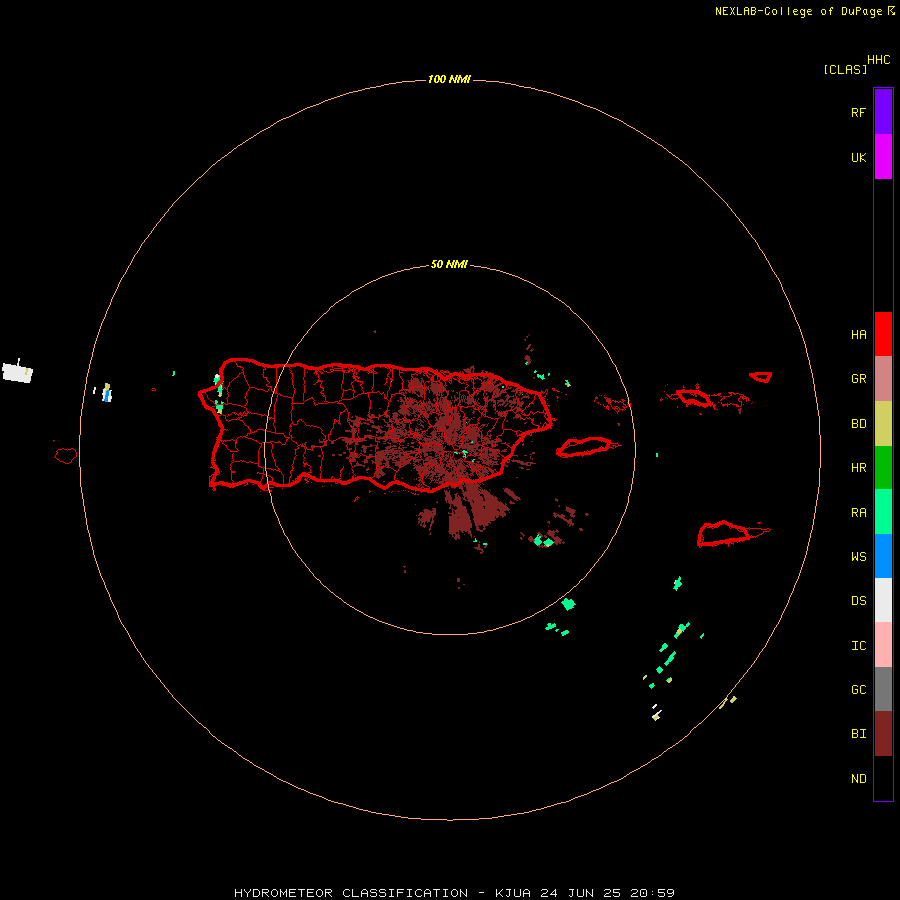Click the IC legend label
The width and height of the screenshot is (900, 900).
coord(858,646)
